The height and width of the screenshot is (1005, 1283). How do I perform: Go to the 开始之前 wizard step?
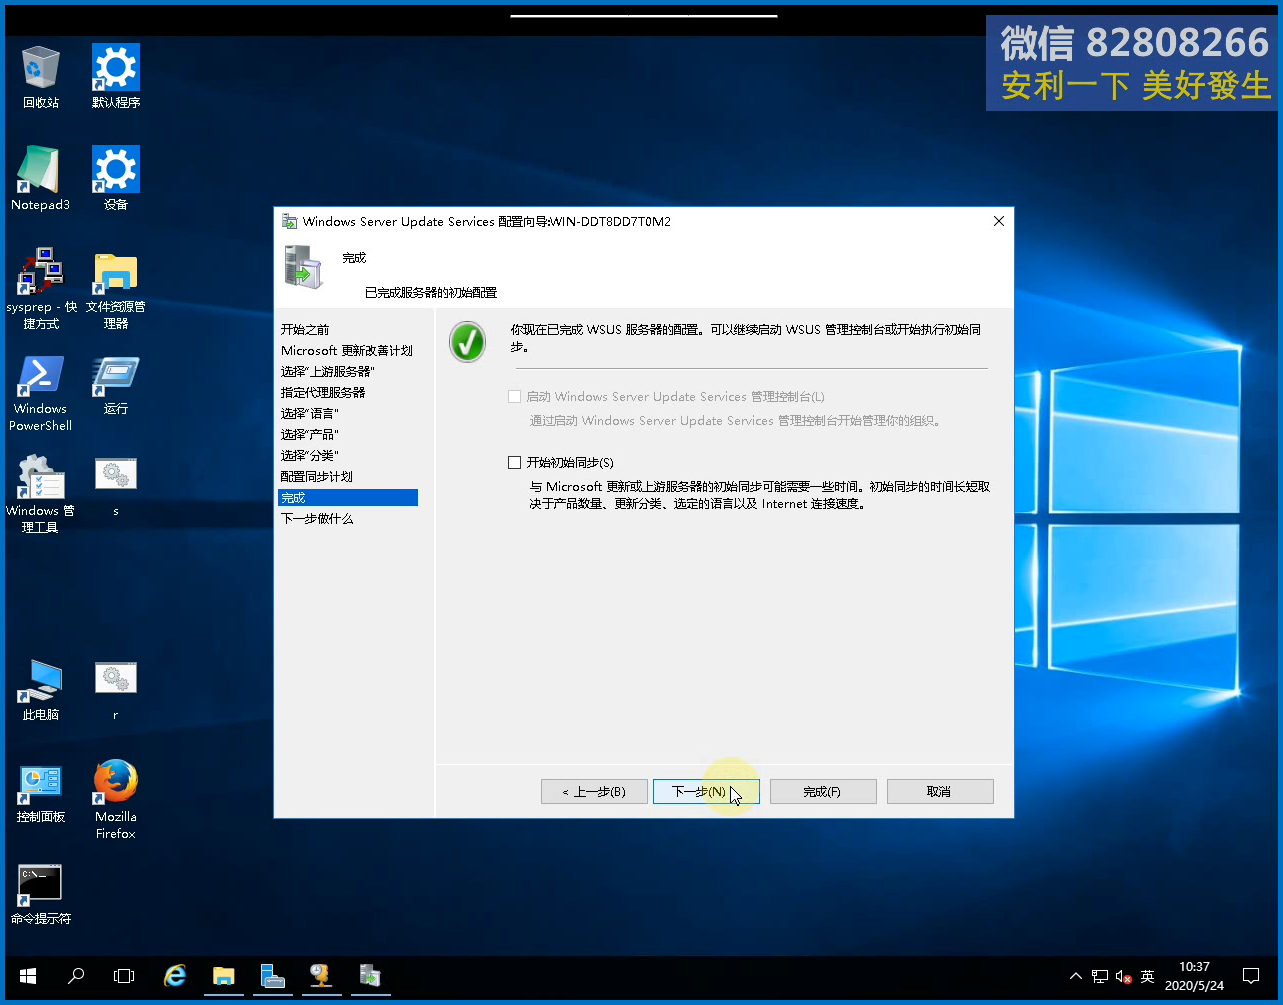coord(305,329)
